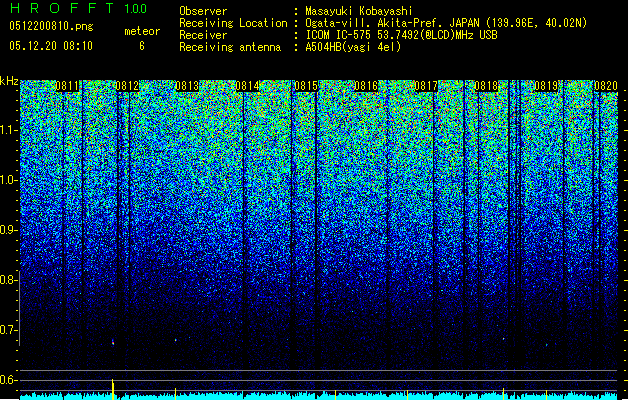Click the 'Receiving antenna' label
The image size is (629, 400).
coord(230,47)
